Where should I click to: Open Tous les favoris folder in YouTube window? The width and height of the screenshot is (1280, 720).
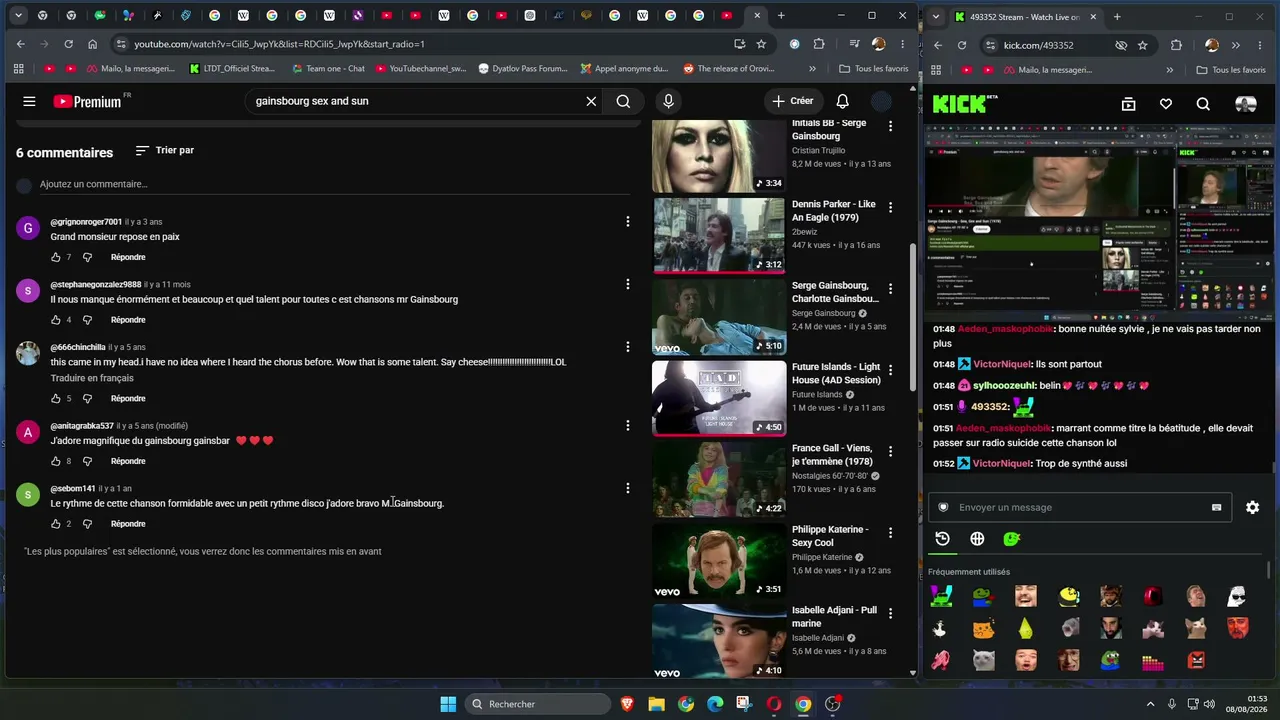[x=874, y=69]
